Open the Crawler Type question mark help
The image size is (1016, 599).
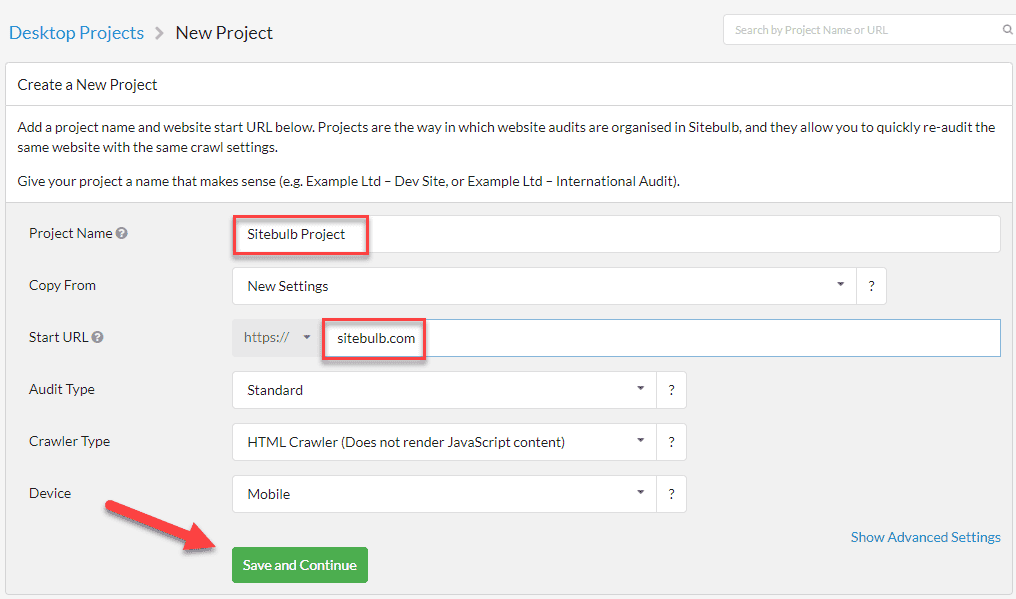point(671,442)
